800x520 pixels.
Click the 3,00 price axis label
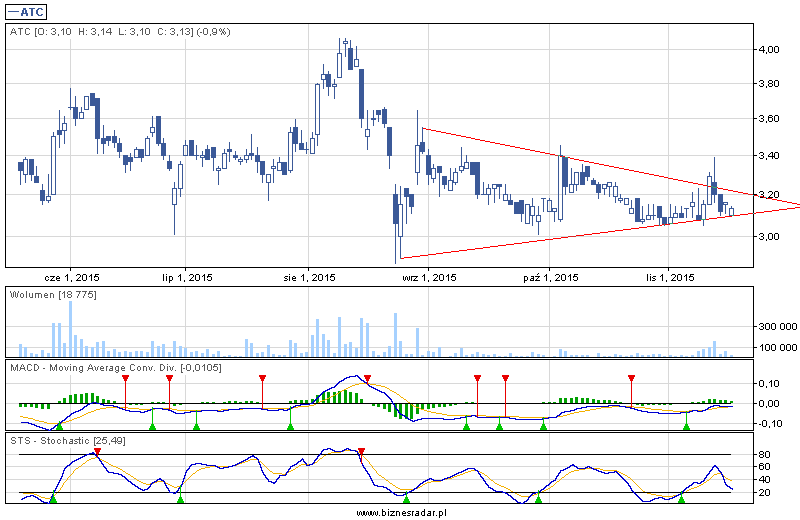(769, 237)
